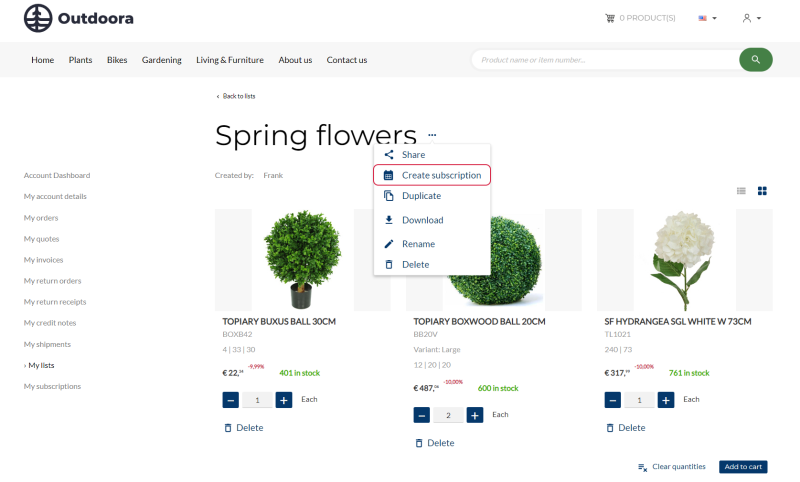Click Share in the context menu

[413, 155]
